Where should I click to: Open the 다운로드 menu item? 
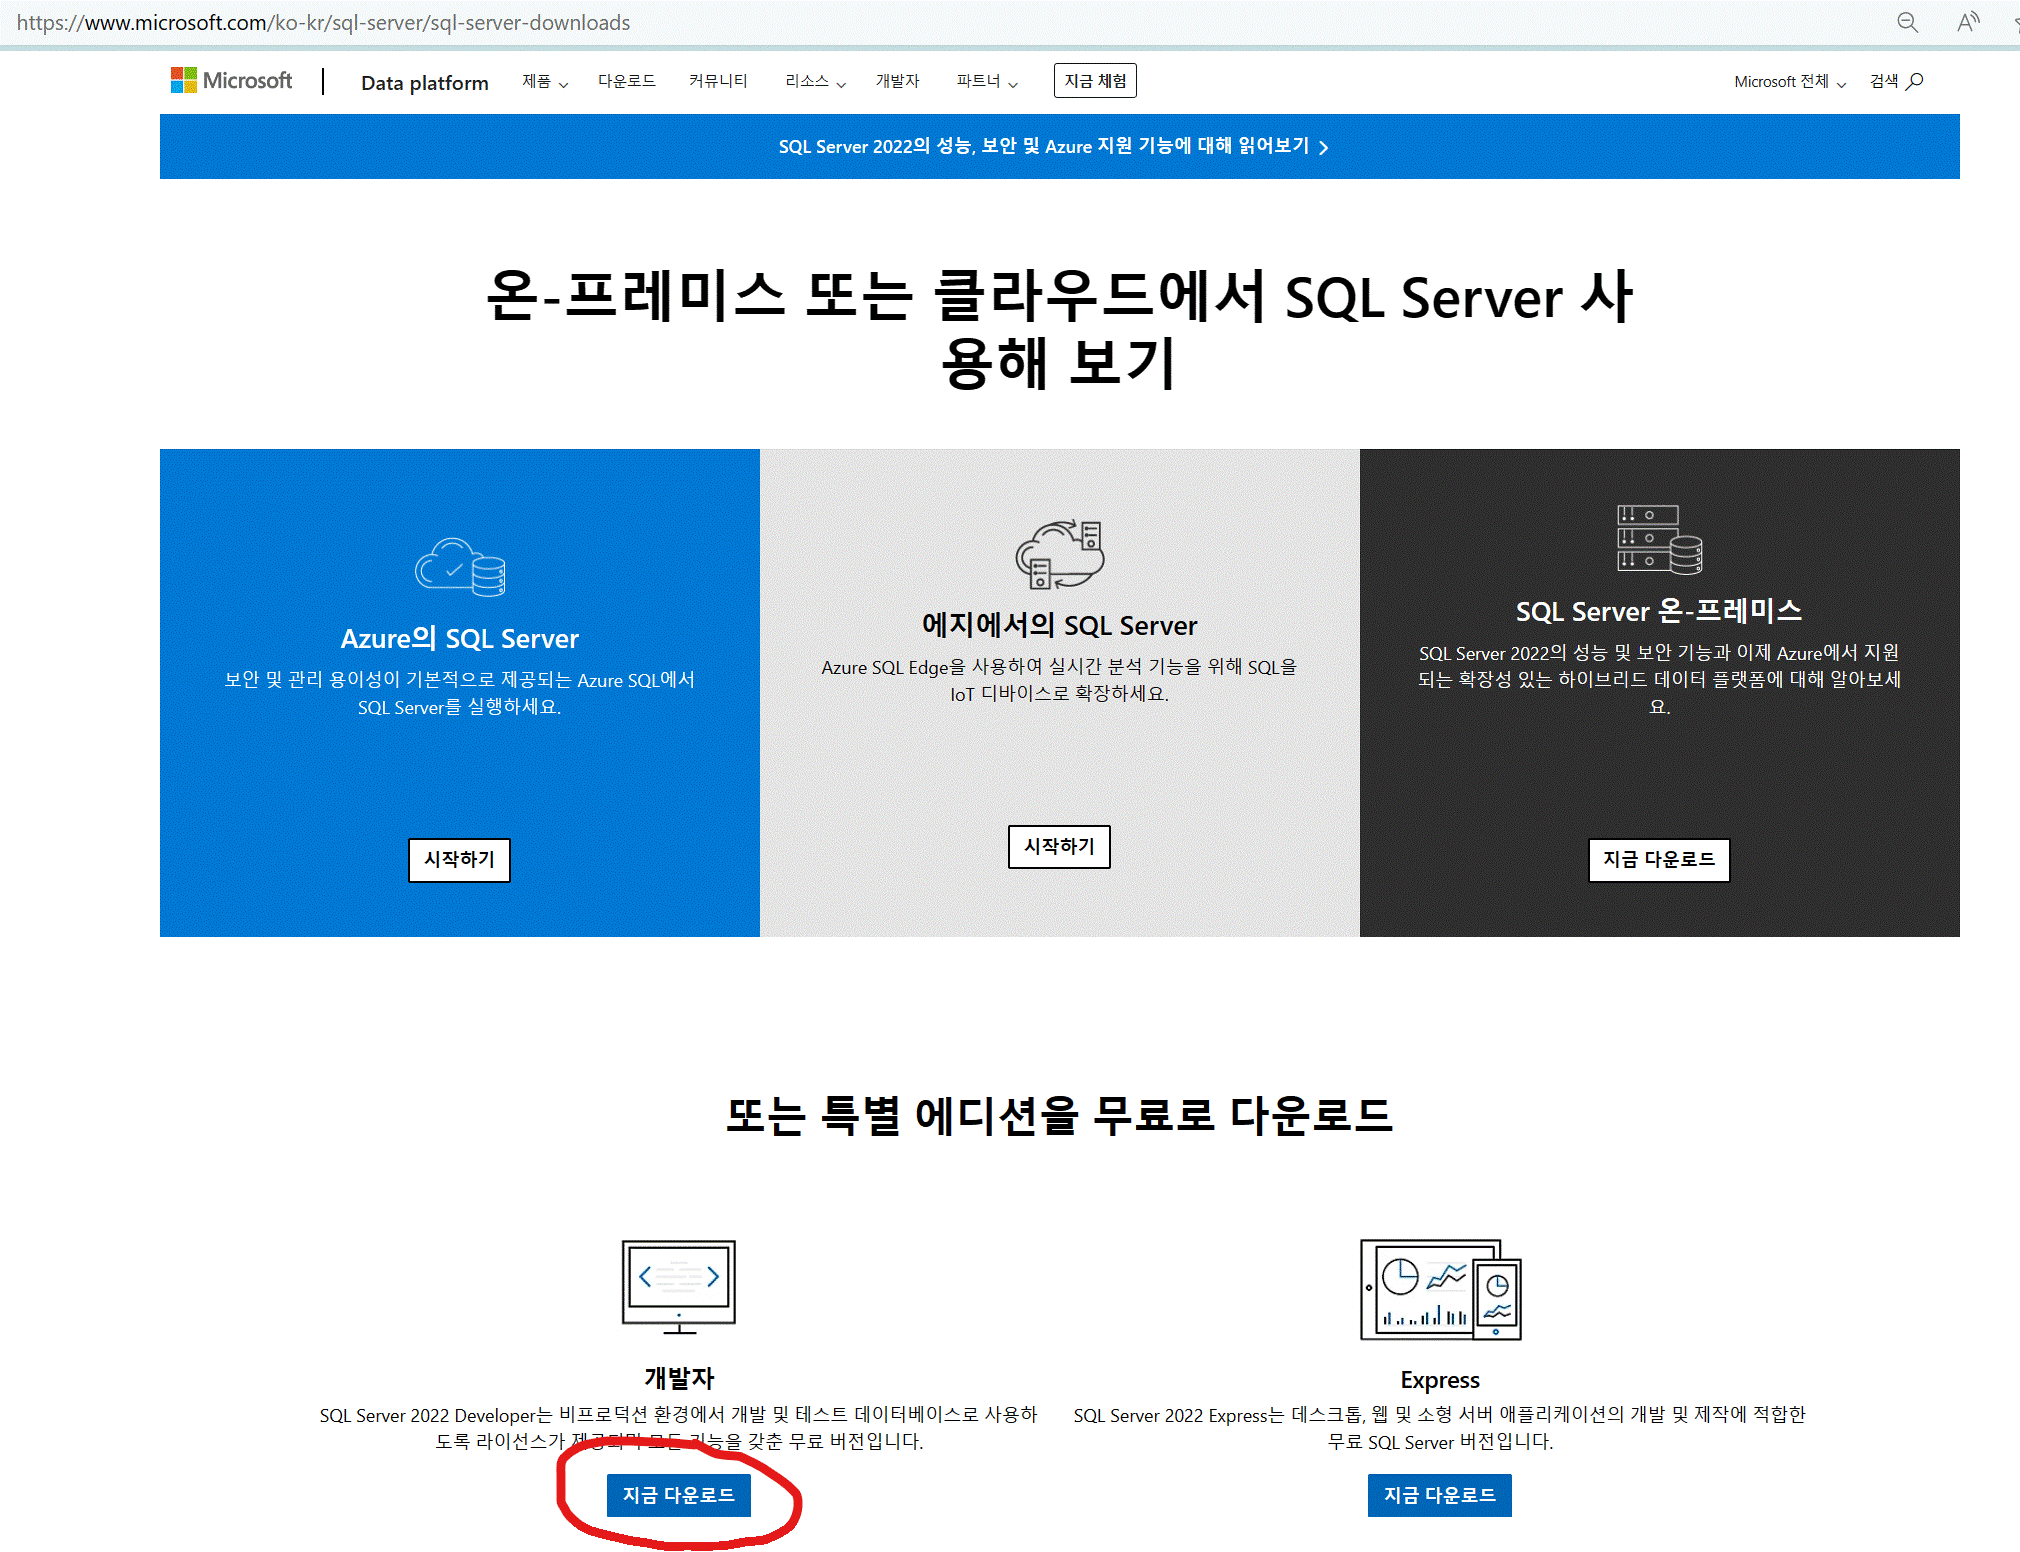coord(627,81)
